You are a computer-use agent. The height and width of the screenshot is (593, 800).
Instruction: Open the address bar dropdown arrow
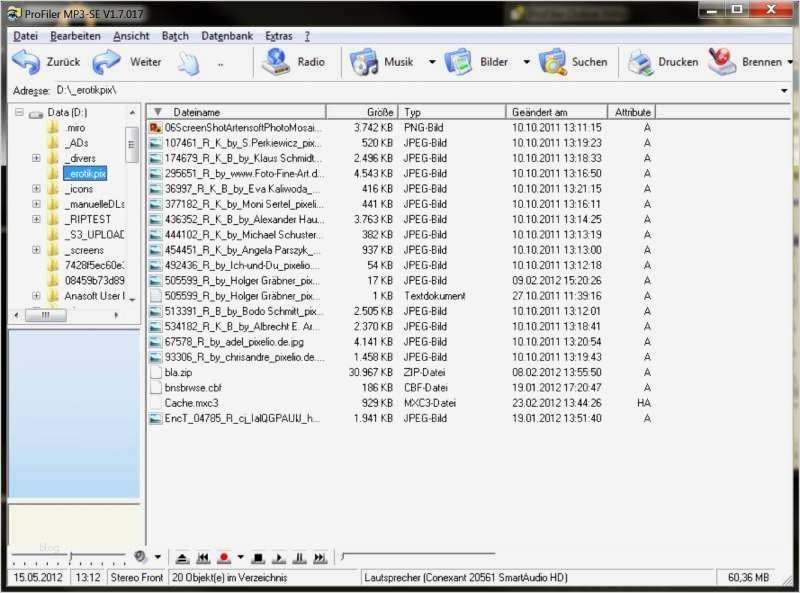pos(784,91)
